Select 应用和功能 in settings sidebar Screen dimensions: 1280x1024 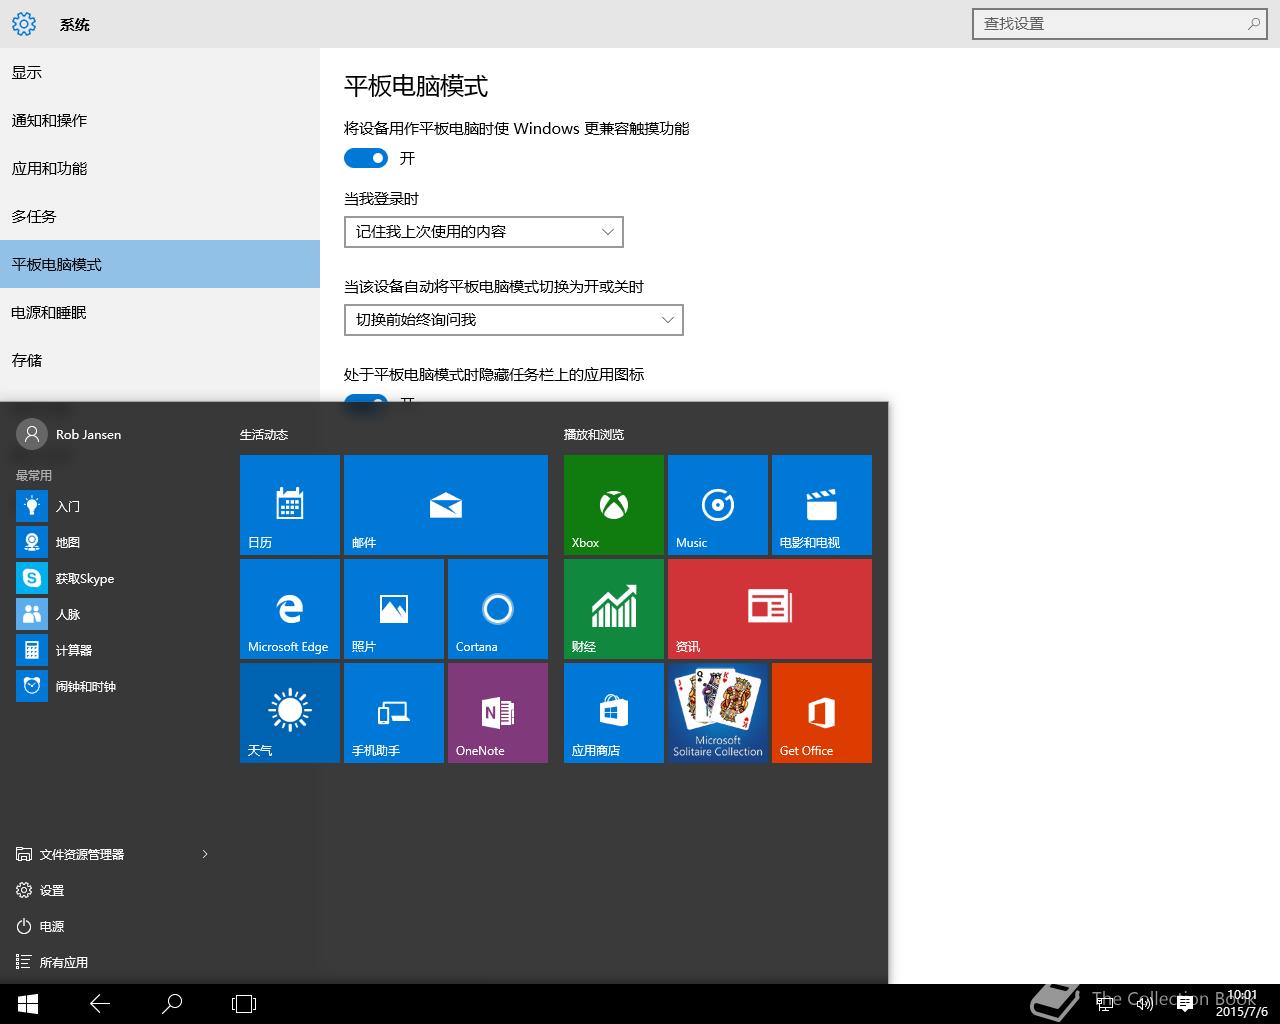click(x=160, y=168)
